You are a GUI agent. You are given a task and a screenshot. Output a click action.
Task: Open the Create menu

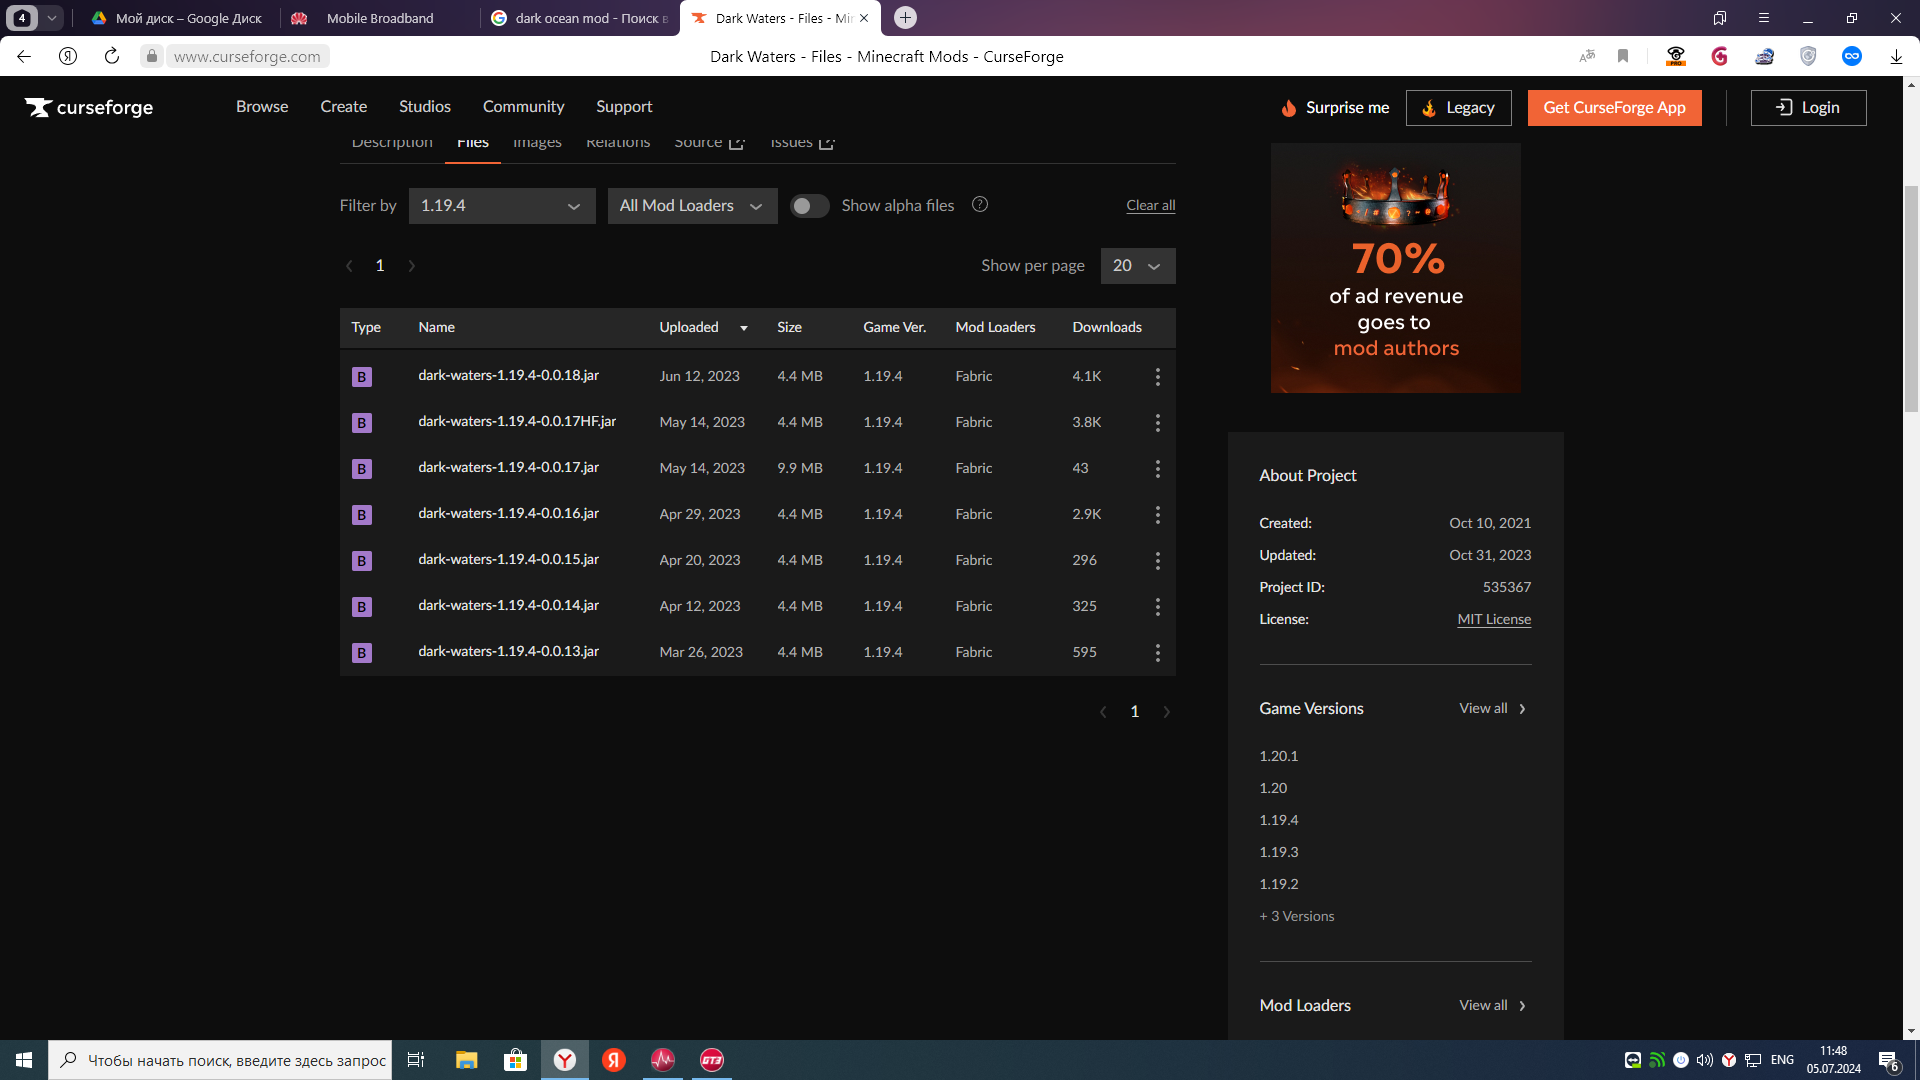coord(344,107)
